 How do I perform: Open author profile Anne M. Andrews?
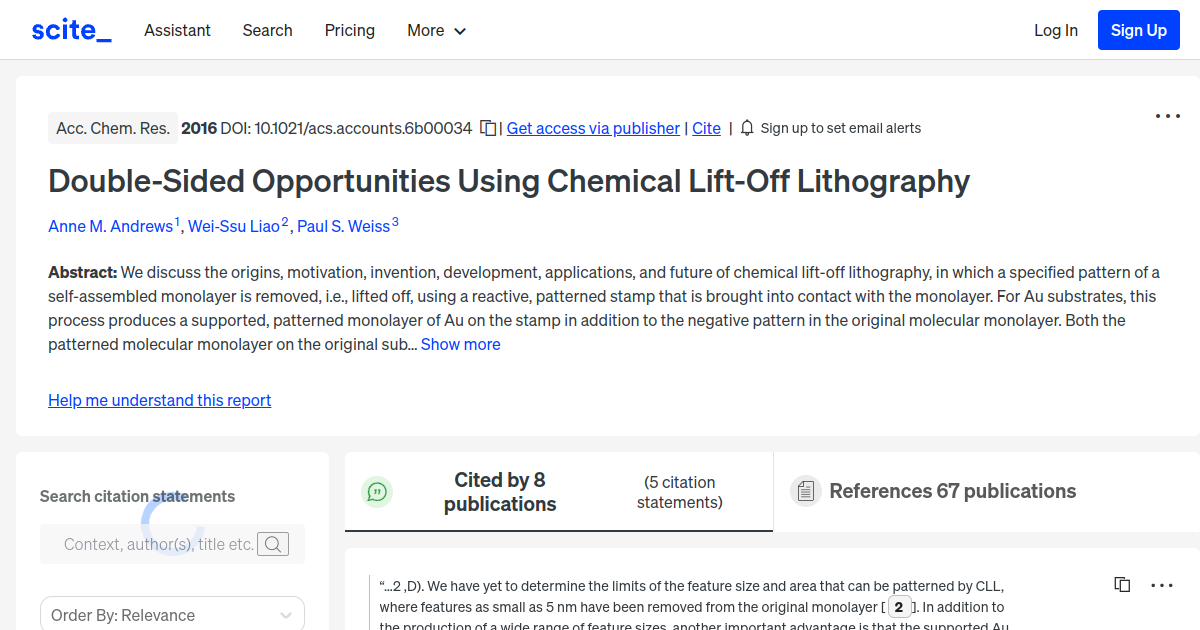(x=111, y=226)
